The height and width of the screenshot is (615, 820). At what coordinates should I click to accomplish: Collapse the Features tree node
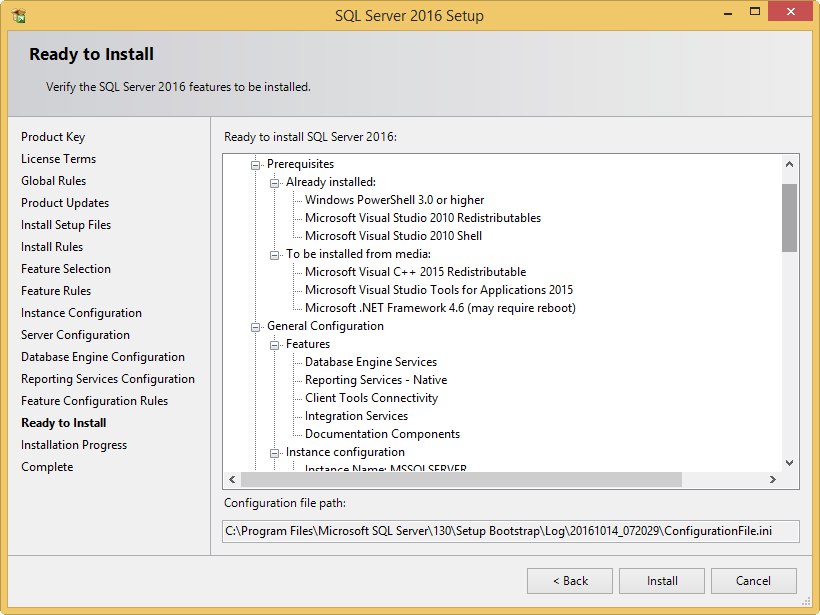275,345
